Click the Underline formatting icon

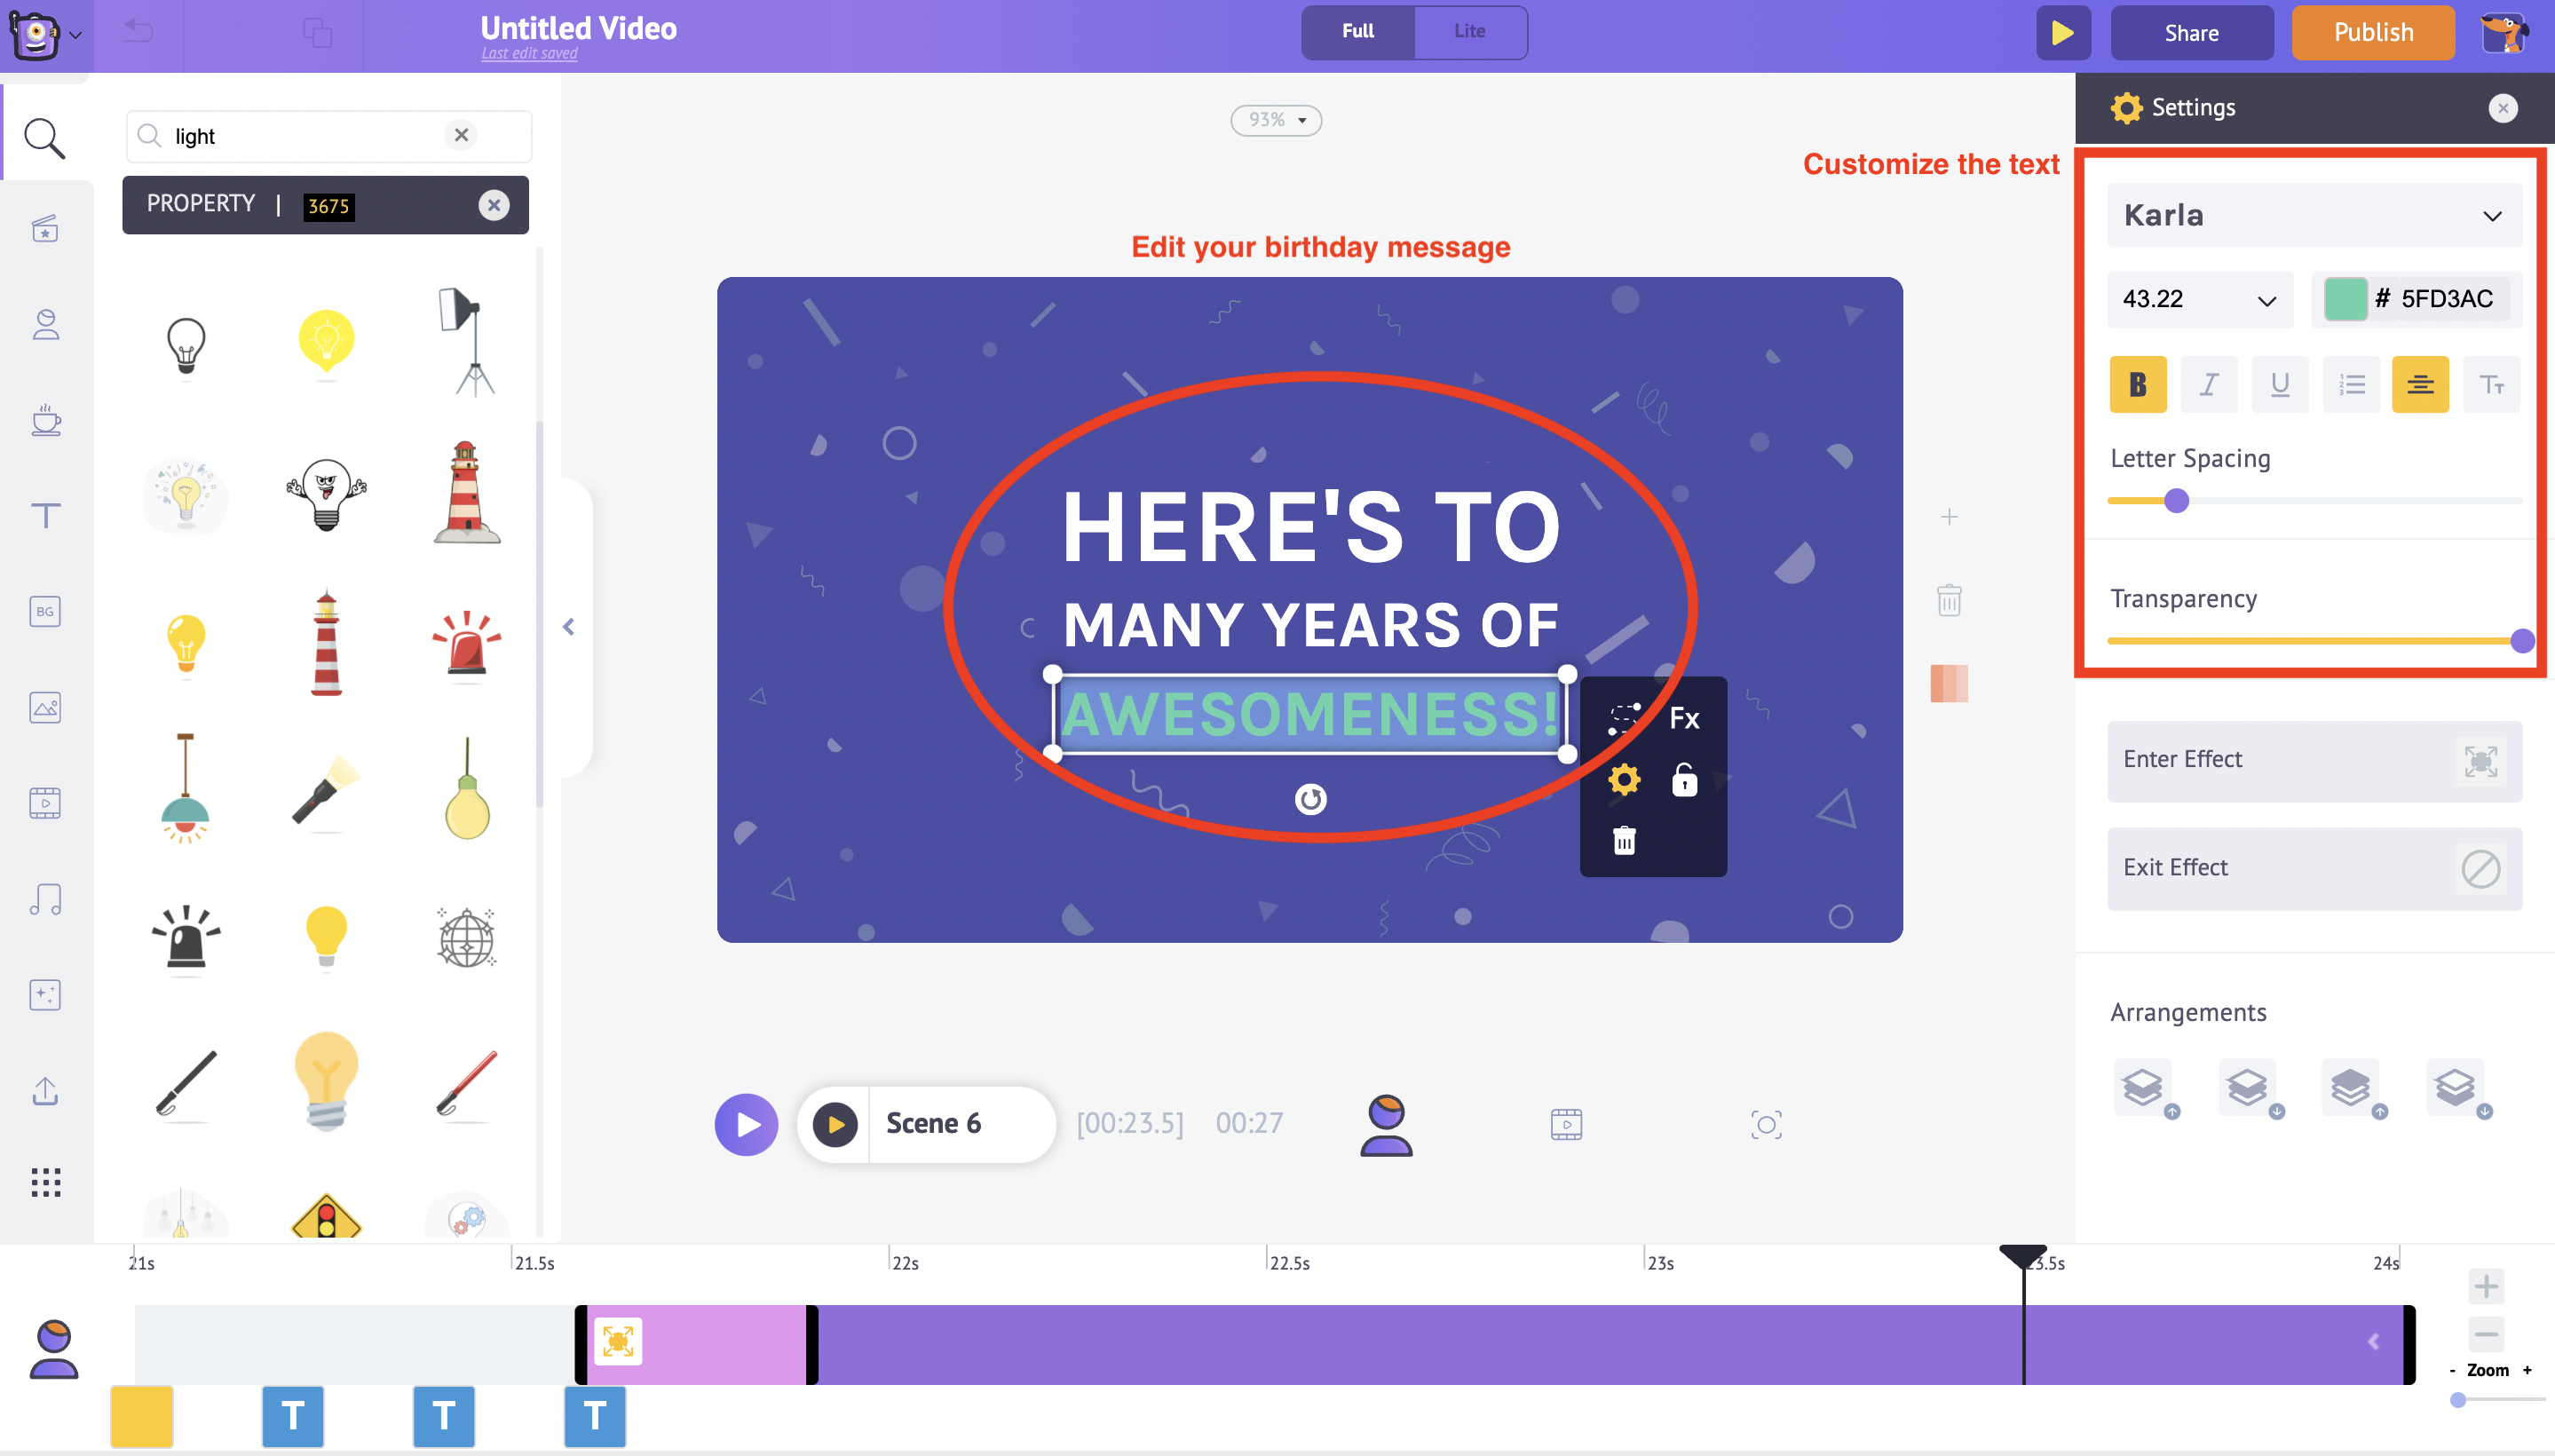[2278, 383]
